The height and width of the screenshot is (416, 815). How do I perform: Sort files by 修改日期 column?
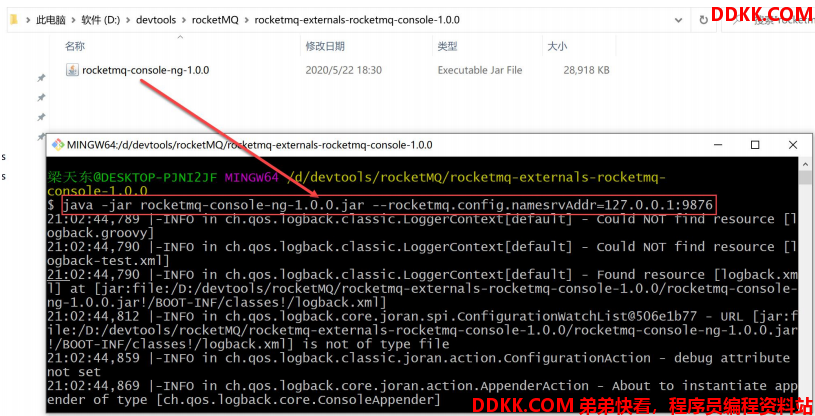pos(325,46)
